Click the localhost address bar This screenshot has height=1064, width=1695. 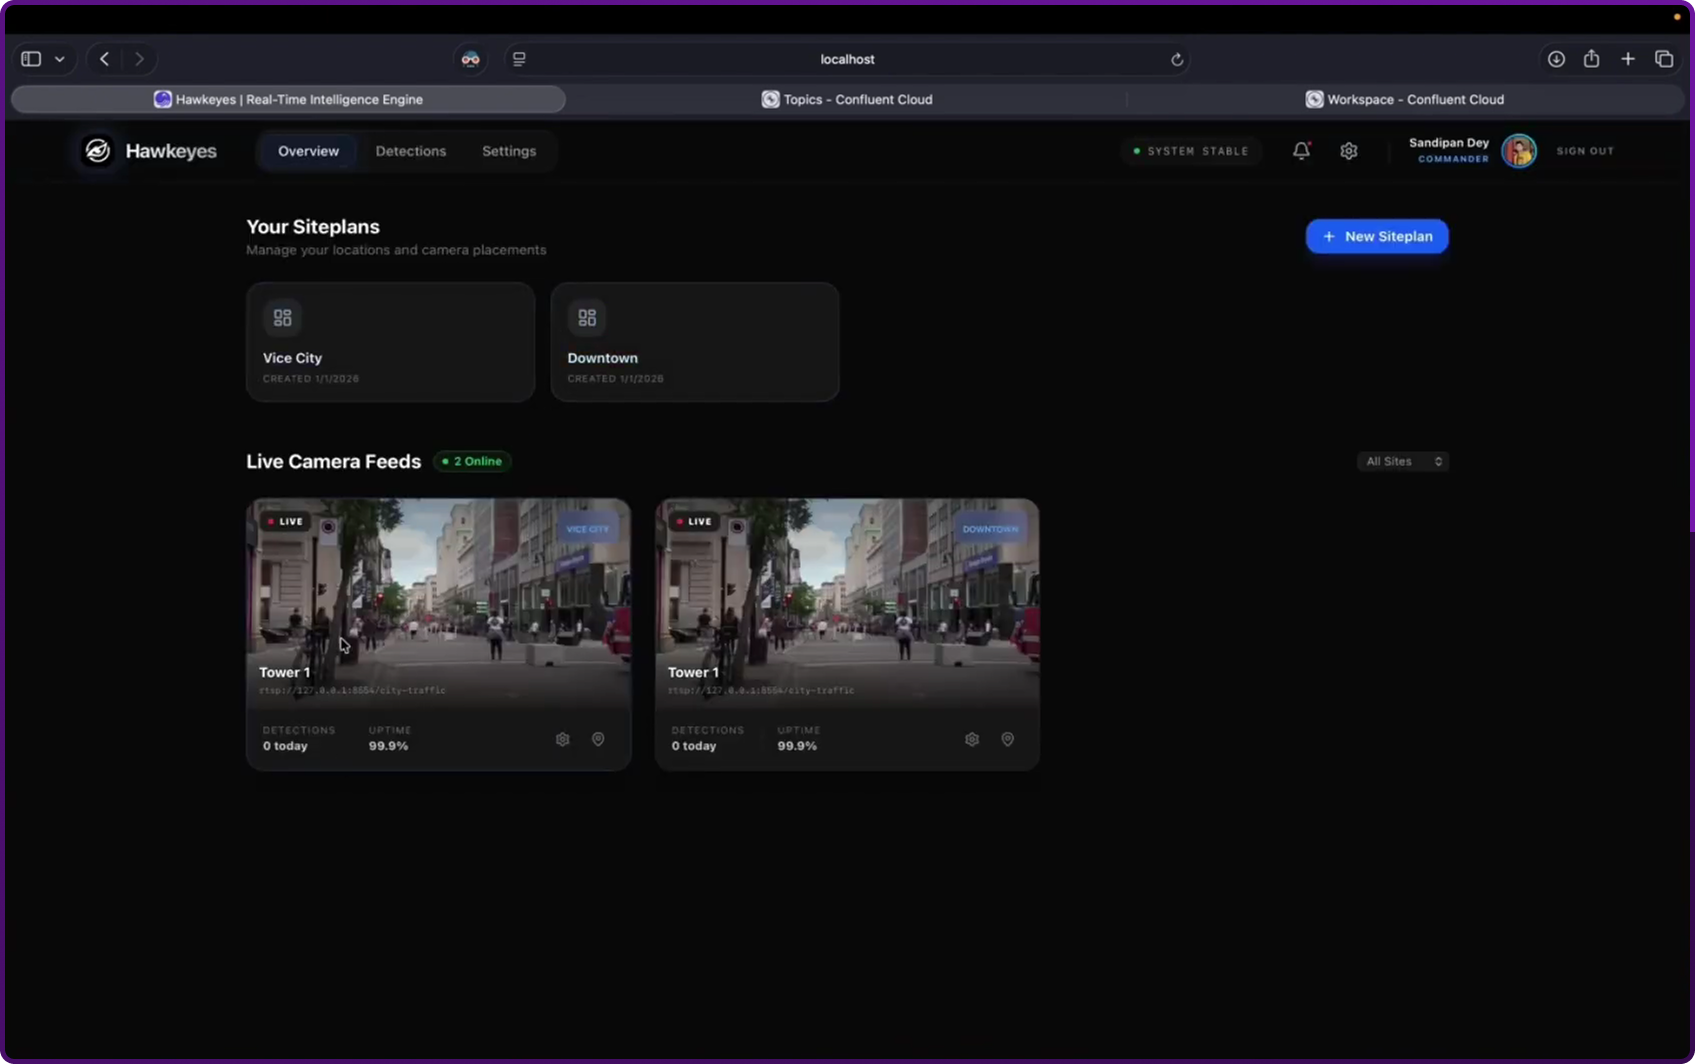coord(847,59)
